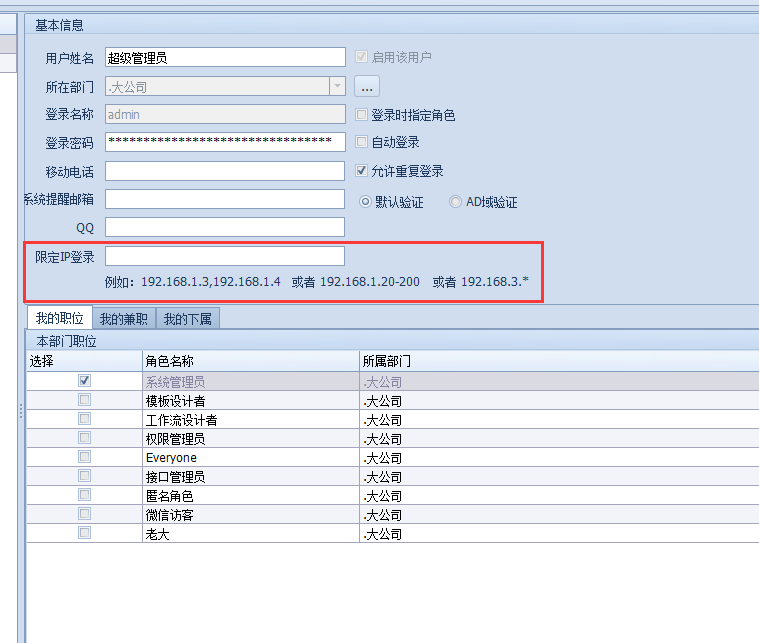Screen dimensions: 759x643
Task: Toggle the 登录时指定角色 checkbox
Action: click(362, 115)
